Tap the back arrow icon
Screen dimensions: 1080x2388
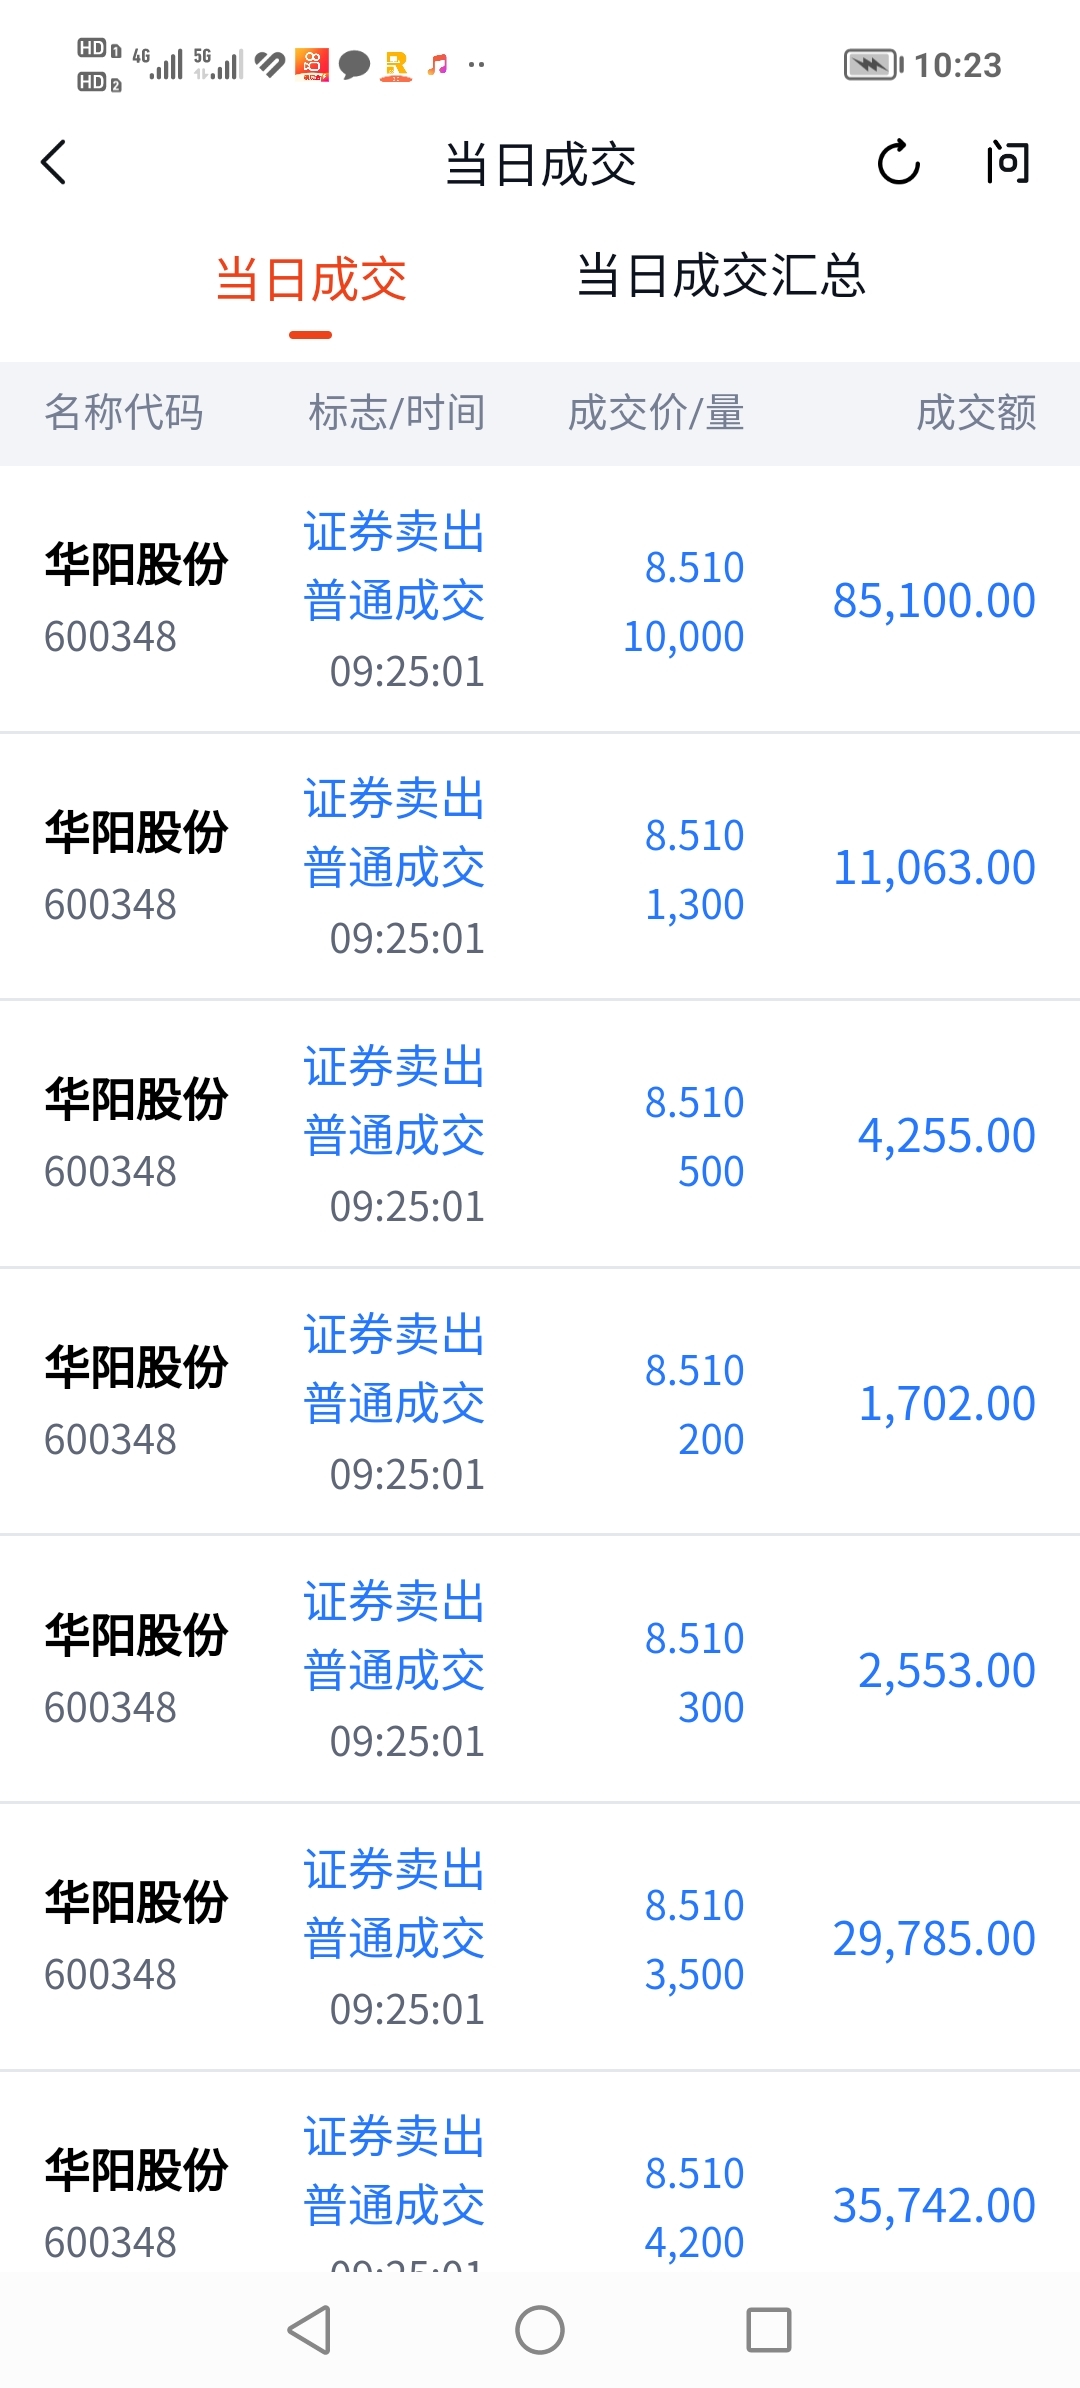coord(54,163)
